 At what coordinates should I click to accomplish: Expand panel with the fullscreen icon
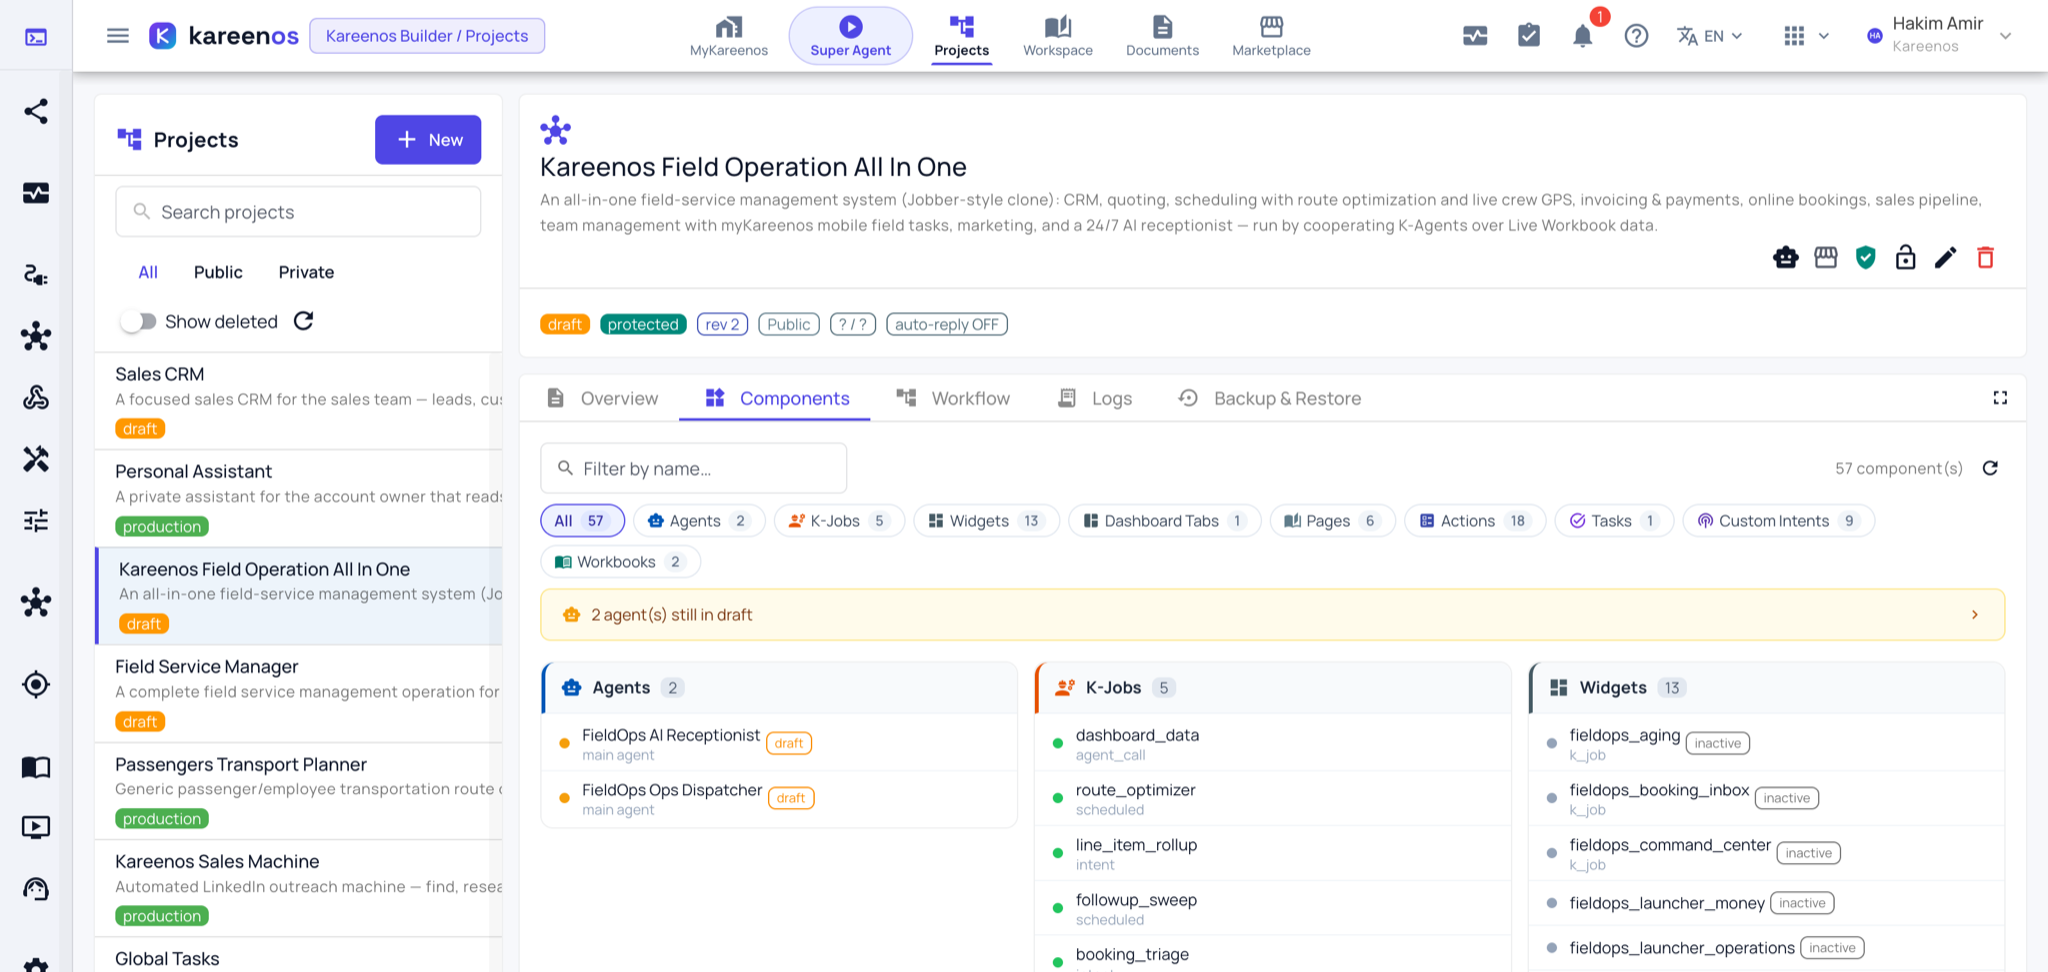pyautogui.click(x=2000, y=398)
